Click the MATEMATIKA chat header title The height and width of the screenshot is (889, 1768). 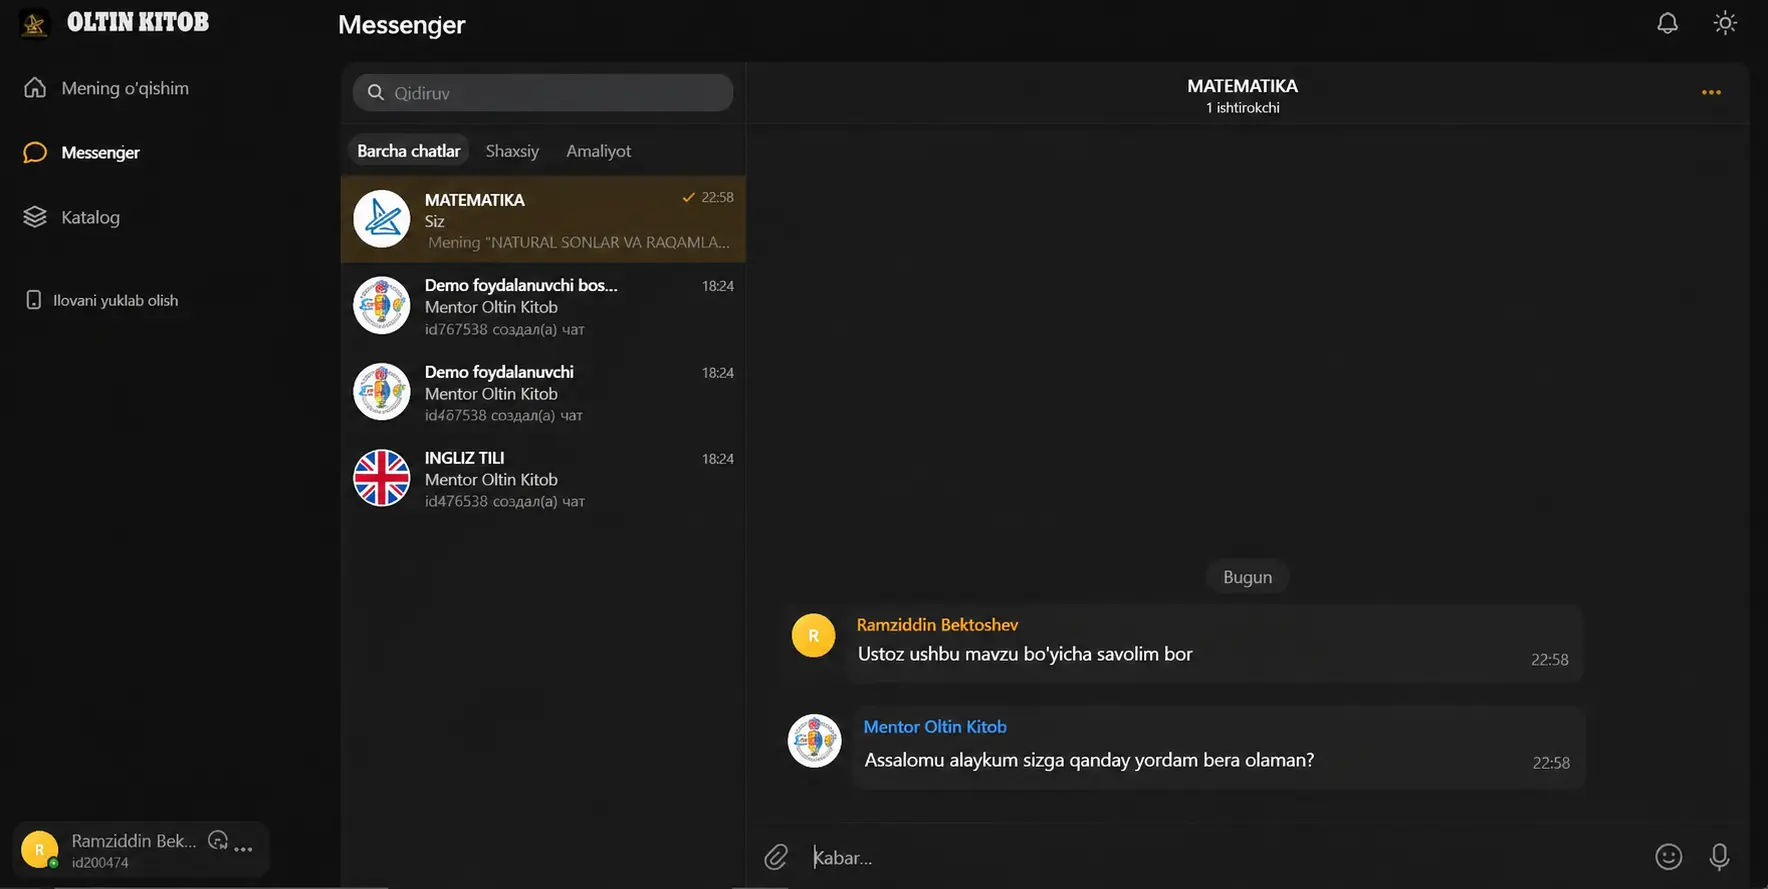pyautogui.click(x=1242, y=86)
